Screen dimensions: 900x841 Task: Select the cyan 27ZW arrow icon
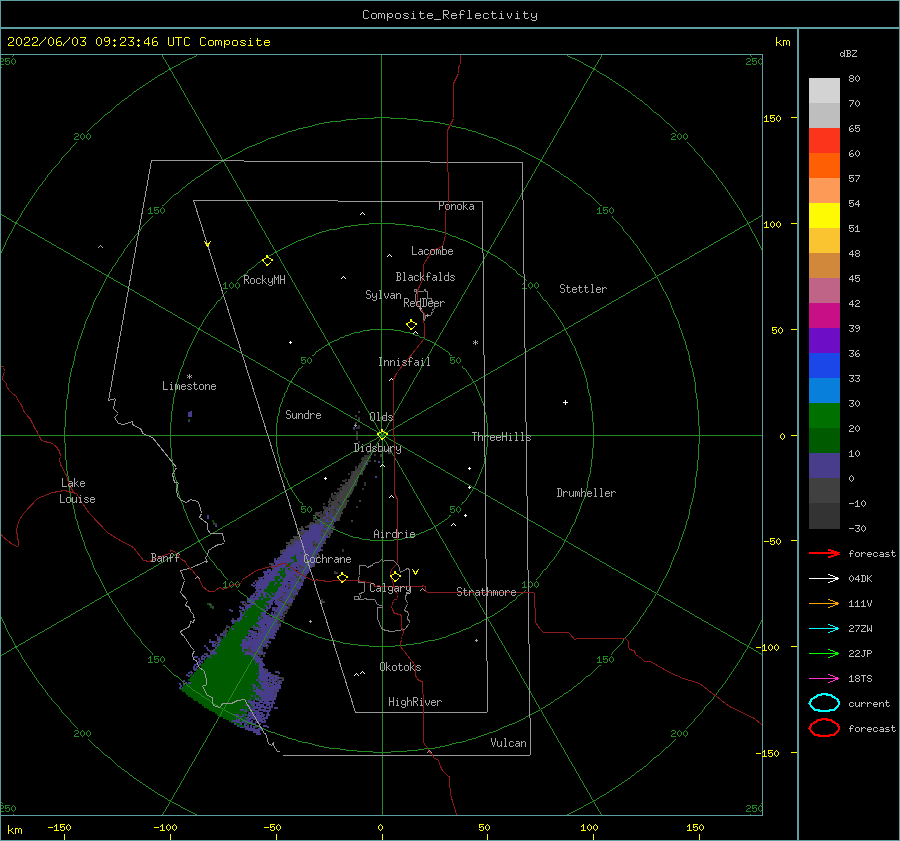pyautogui.click(x=824, y=629)
